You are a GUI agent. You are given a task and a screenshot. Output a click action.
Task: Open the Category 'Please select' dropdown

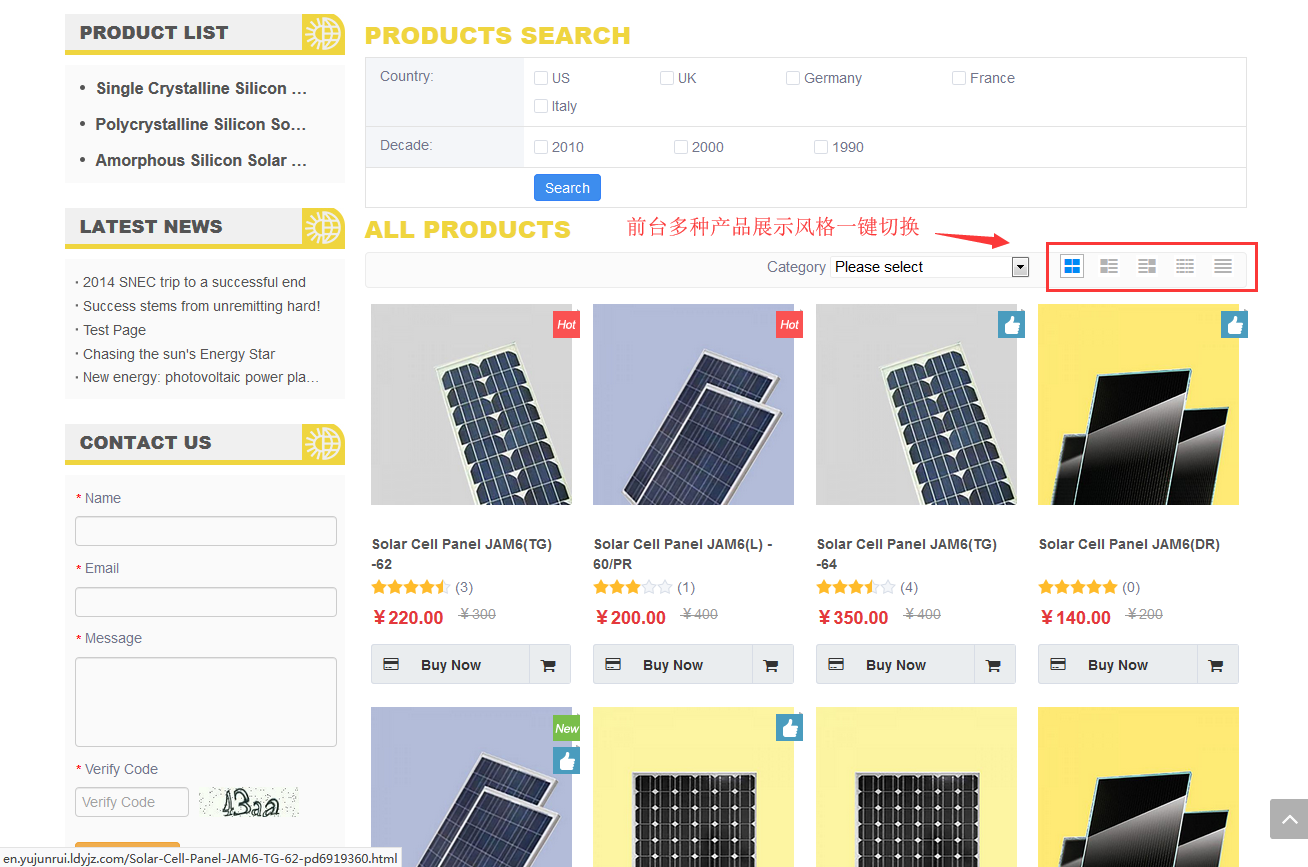[929, 267]
